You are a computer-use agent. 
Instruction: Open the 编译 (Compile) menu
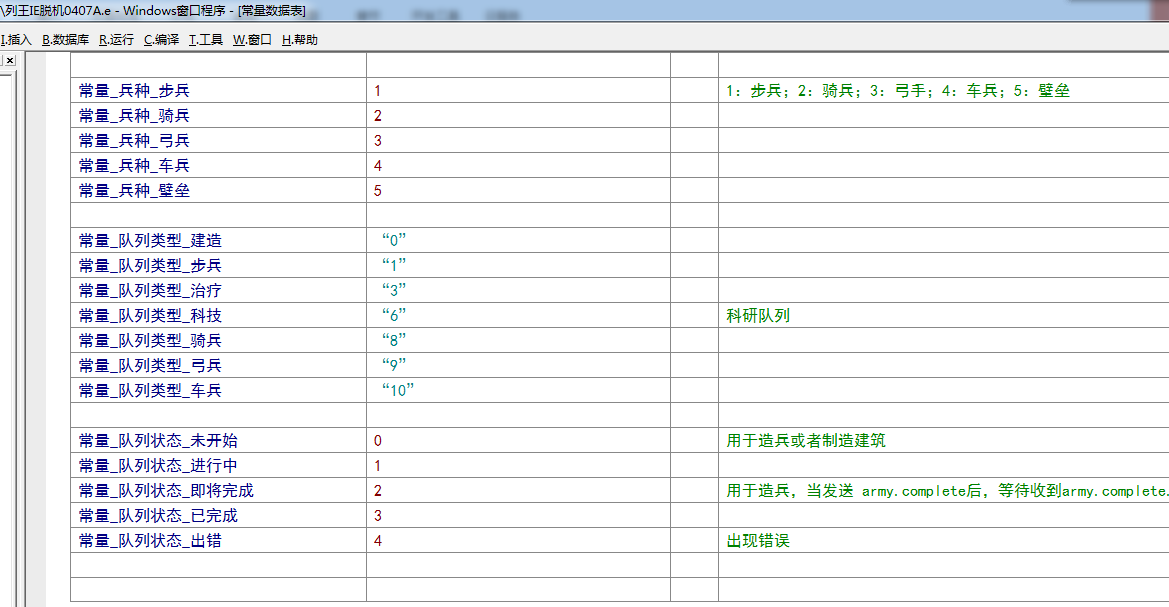tap(161, 40)
